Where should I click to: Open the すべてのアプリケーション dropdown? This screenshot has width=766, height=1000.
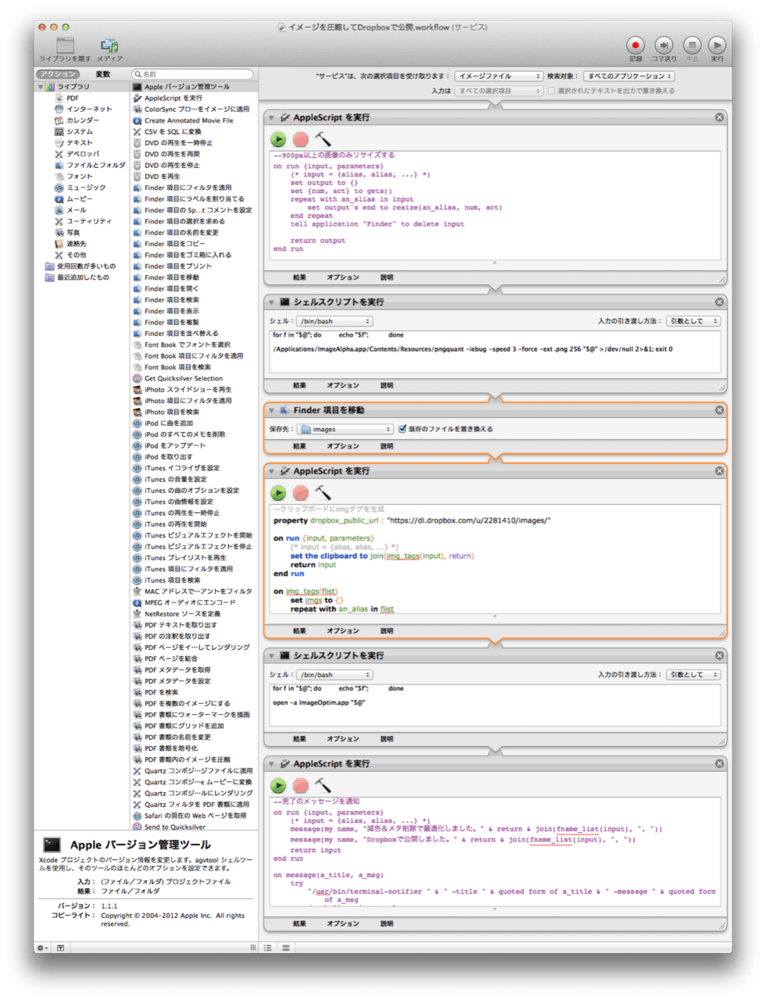point(629,76)
